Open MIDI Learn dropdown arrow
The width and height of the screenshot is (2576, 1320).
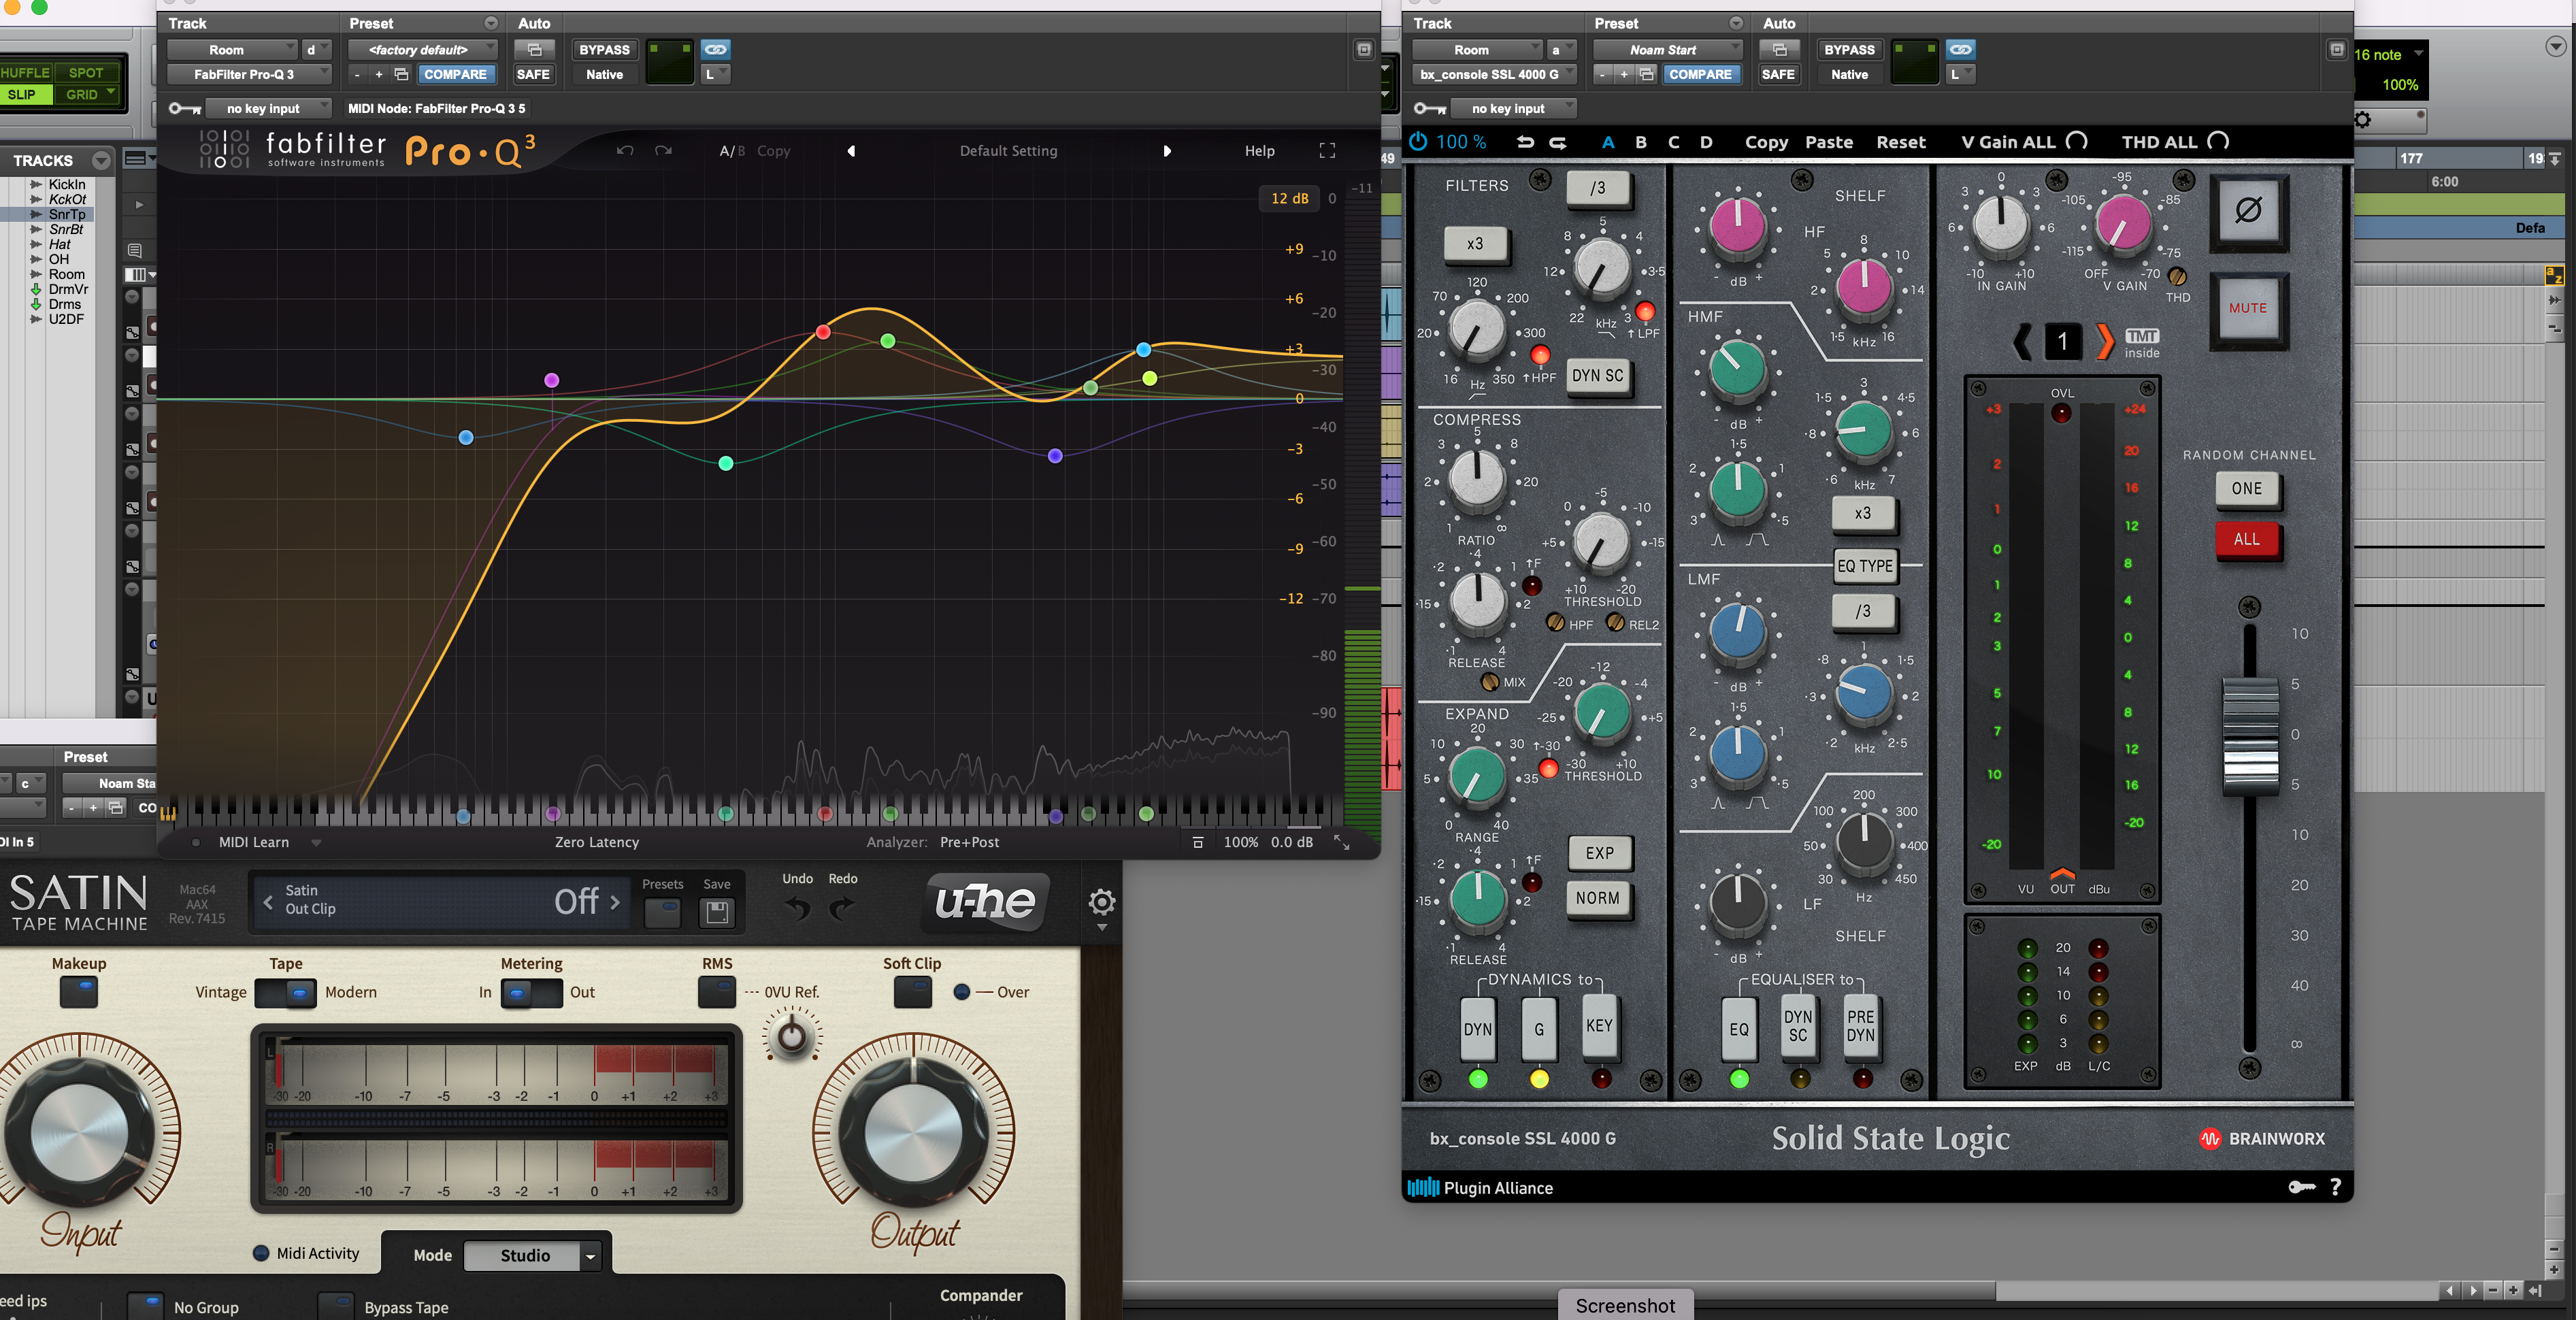(x=316, y=843)
